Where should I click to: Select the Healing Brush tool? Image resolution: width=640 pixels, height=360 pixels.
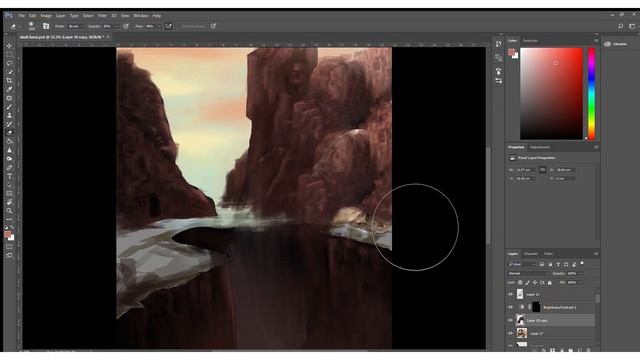pos(9,98)
